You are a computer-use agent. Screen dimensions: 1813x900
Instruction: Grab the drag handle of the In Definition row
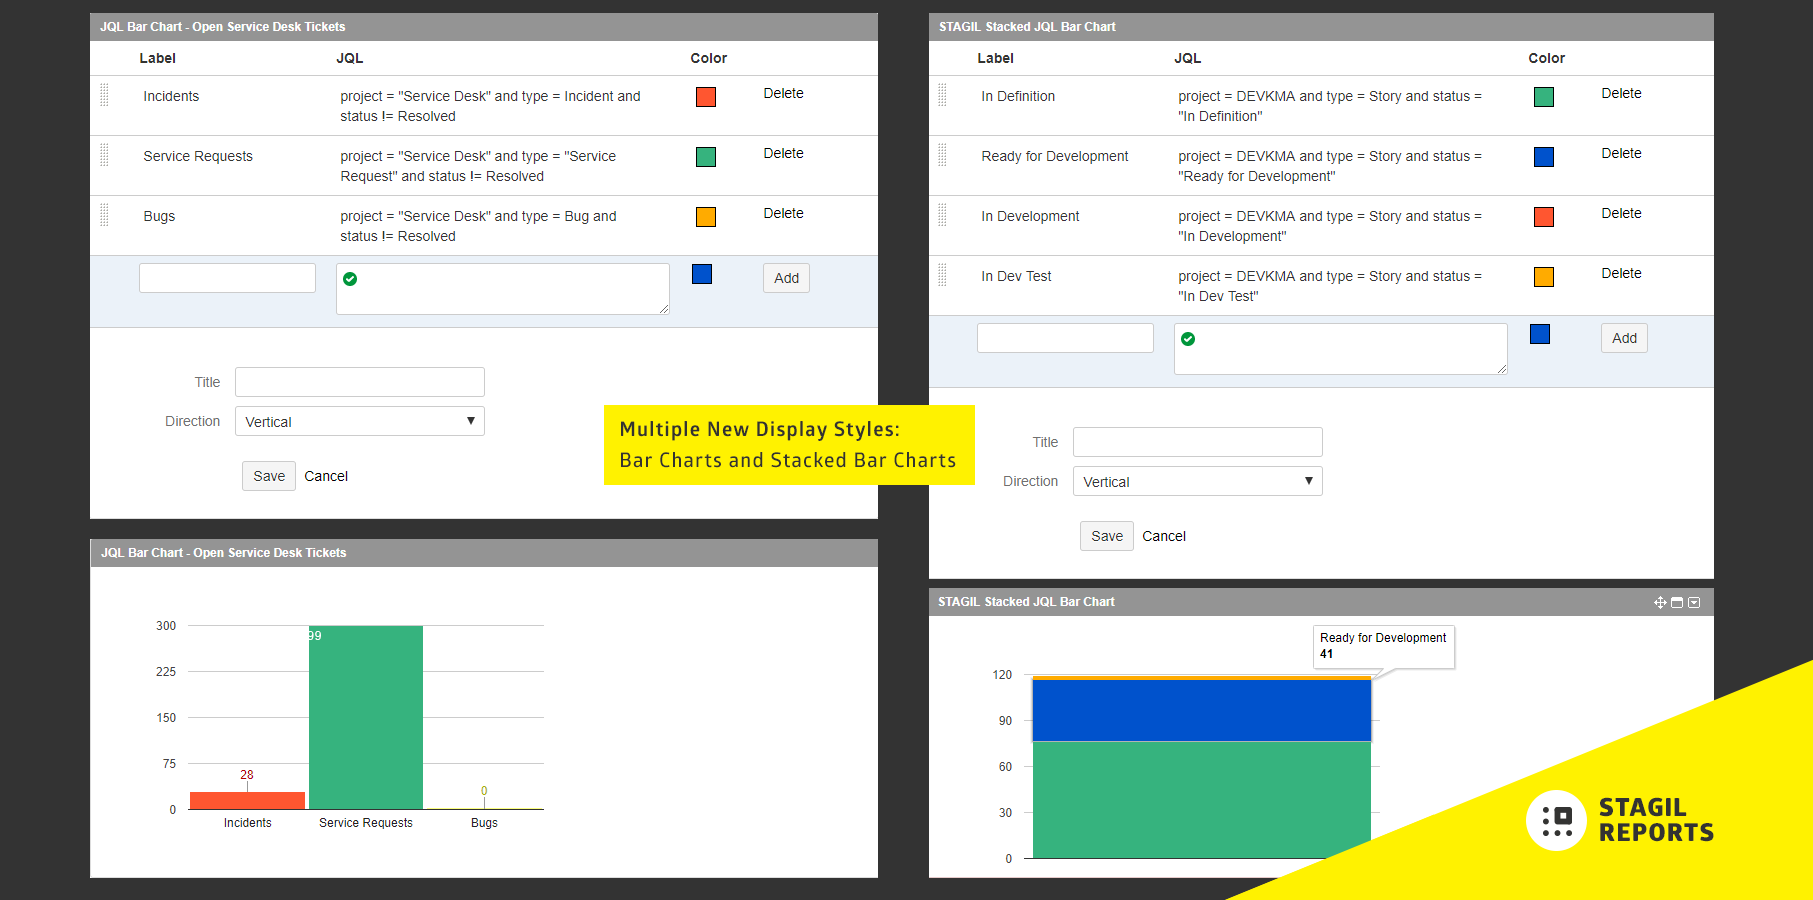pos(942,95)
